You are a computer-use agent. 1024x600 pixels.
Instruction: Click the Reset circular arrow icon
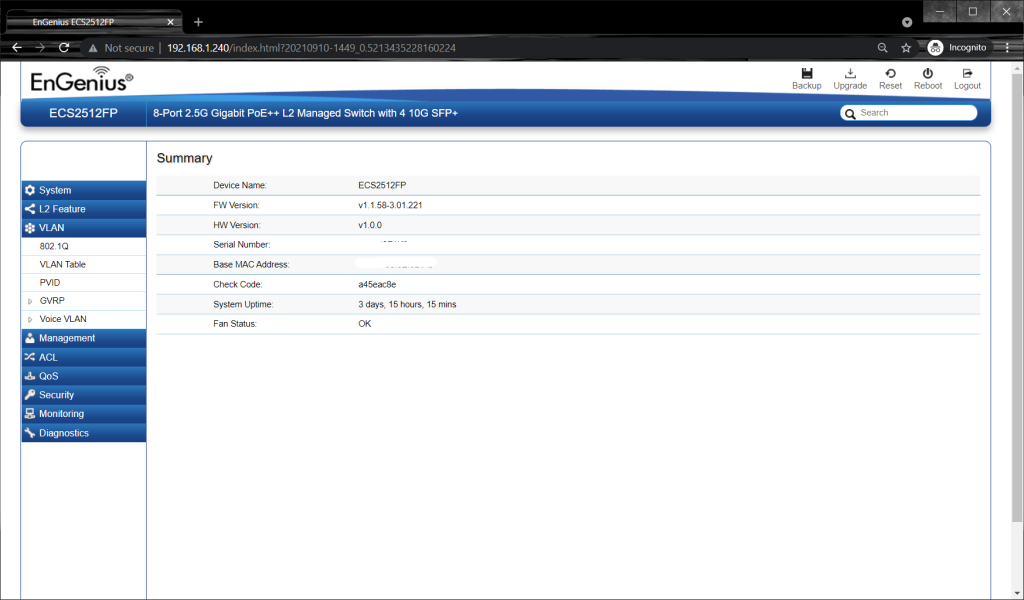(x=890, y=73)
